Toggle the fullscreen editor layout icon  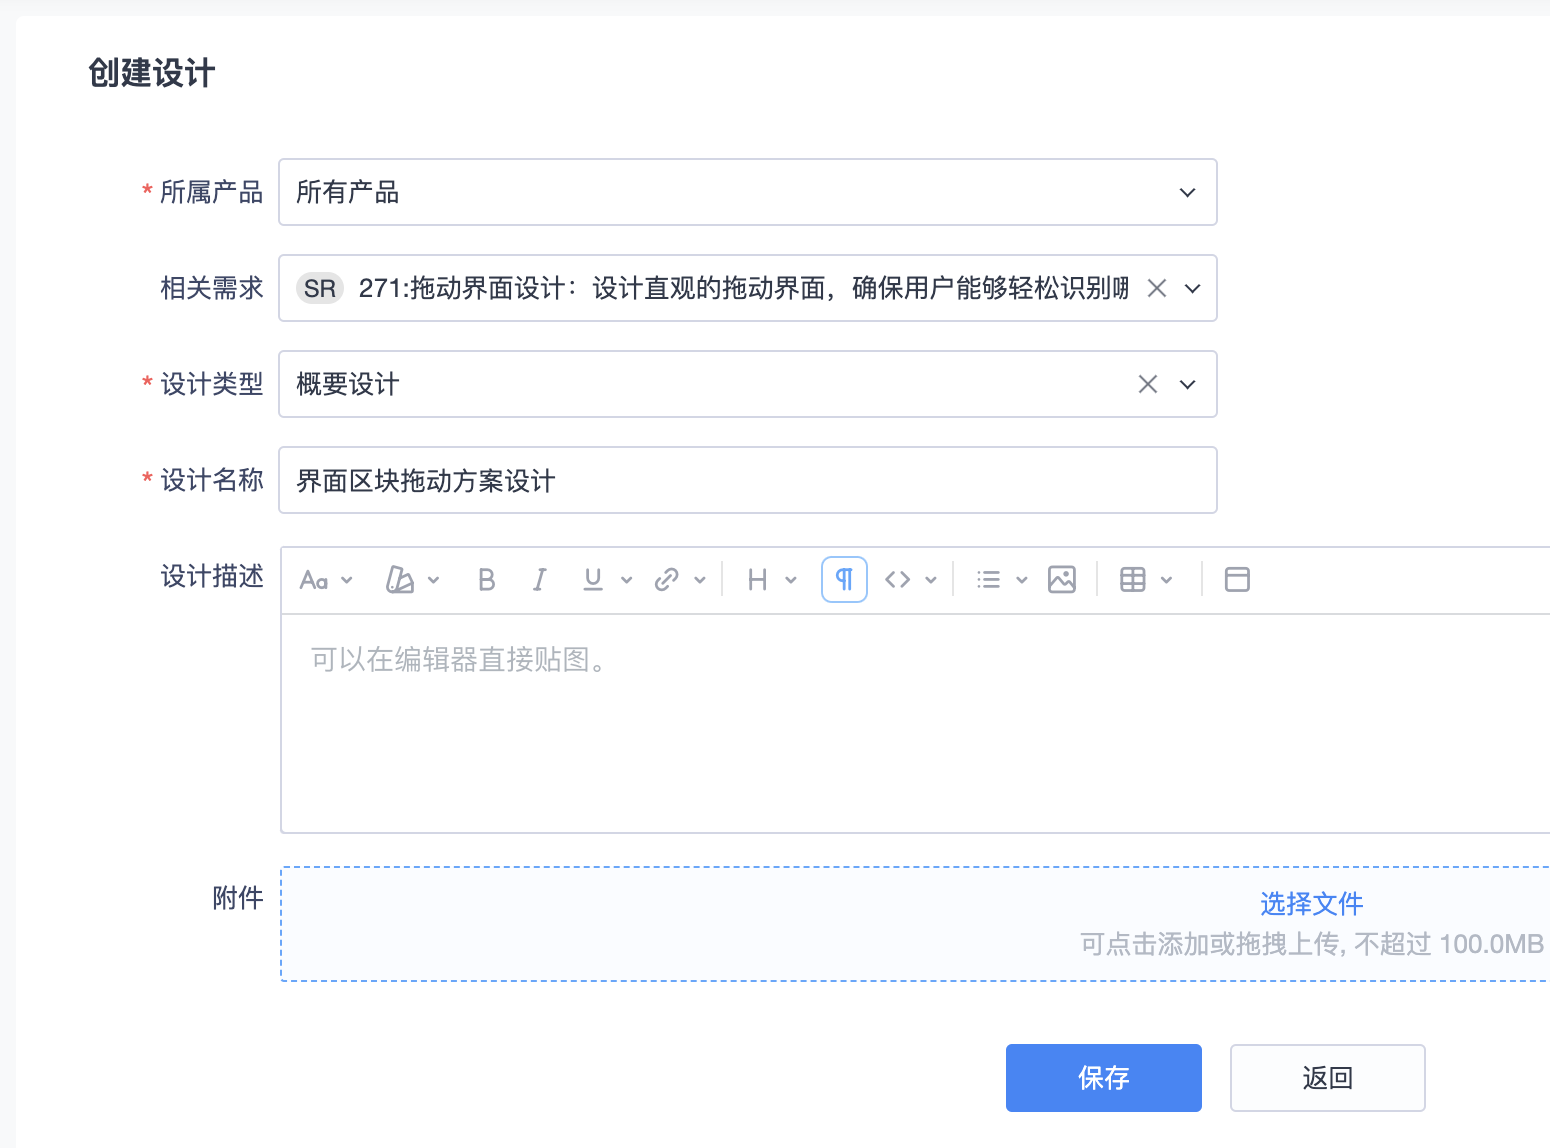pyautogui.click(x=1237, y=580)
